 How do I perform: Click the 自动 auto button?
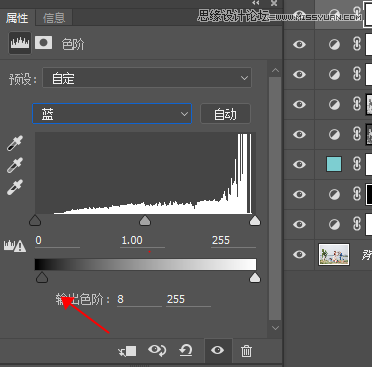225,114
